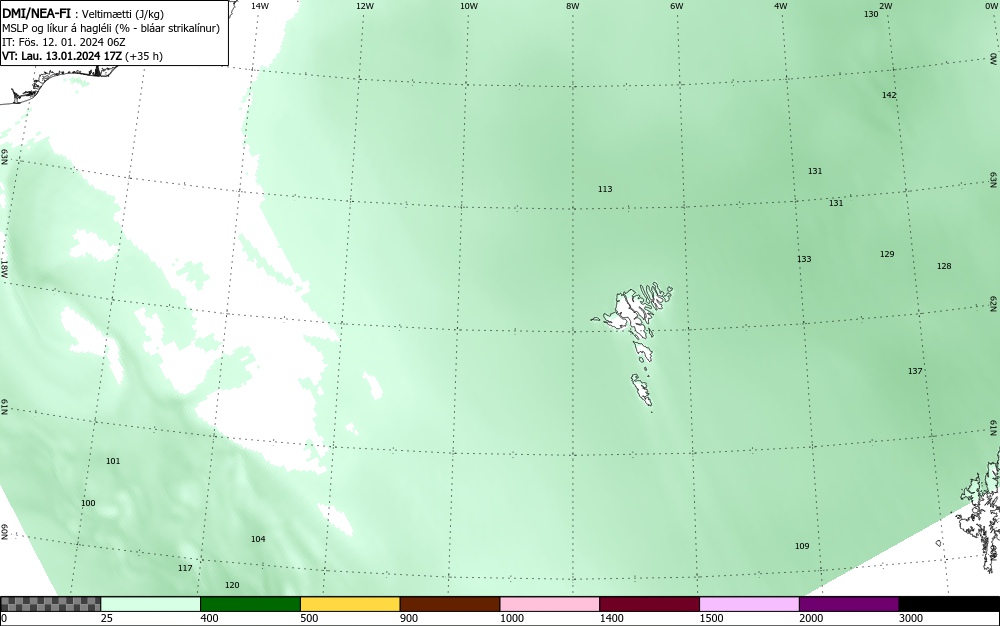Click the 8W longitude label
This screenshot has height=626, width=1000.
coord(573,6)
